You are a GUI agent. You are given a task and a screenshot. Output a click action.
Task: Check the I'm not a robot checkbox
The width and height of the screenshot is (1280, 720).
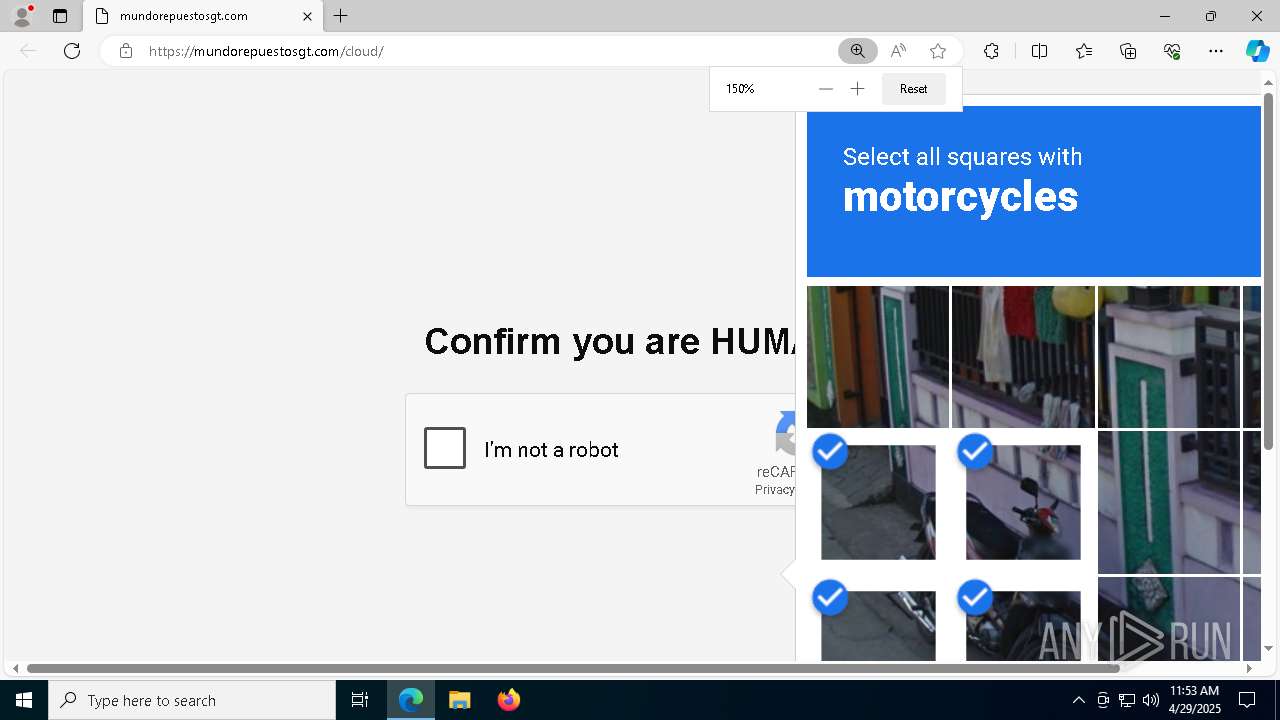click(x=445, y=448)
